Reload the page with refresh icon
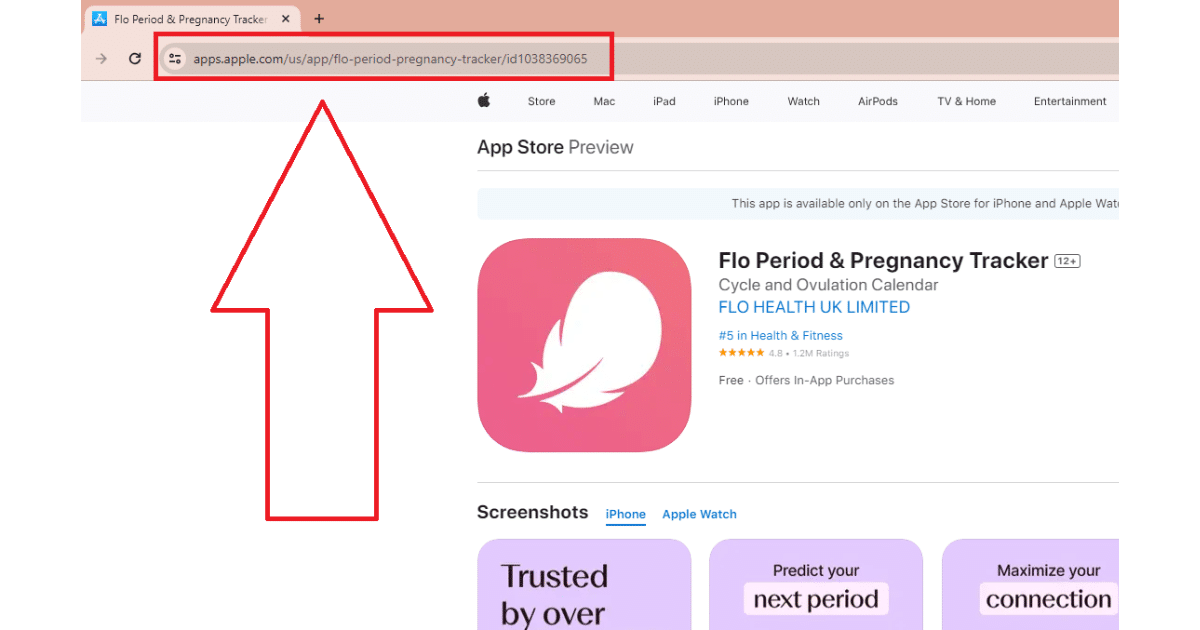This screenshot has width=1200, height=630. (135, 59)
